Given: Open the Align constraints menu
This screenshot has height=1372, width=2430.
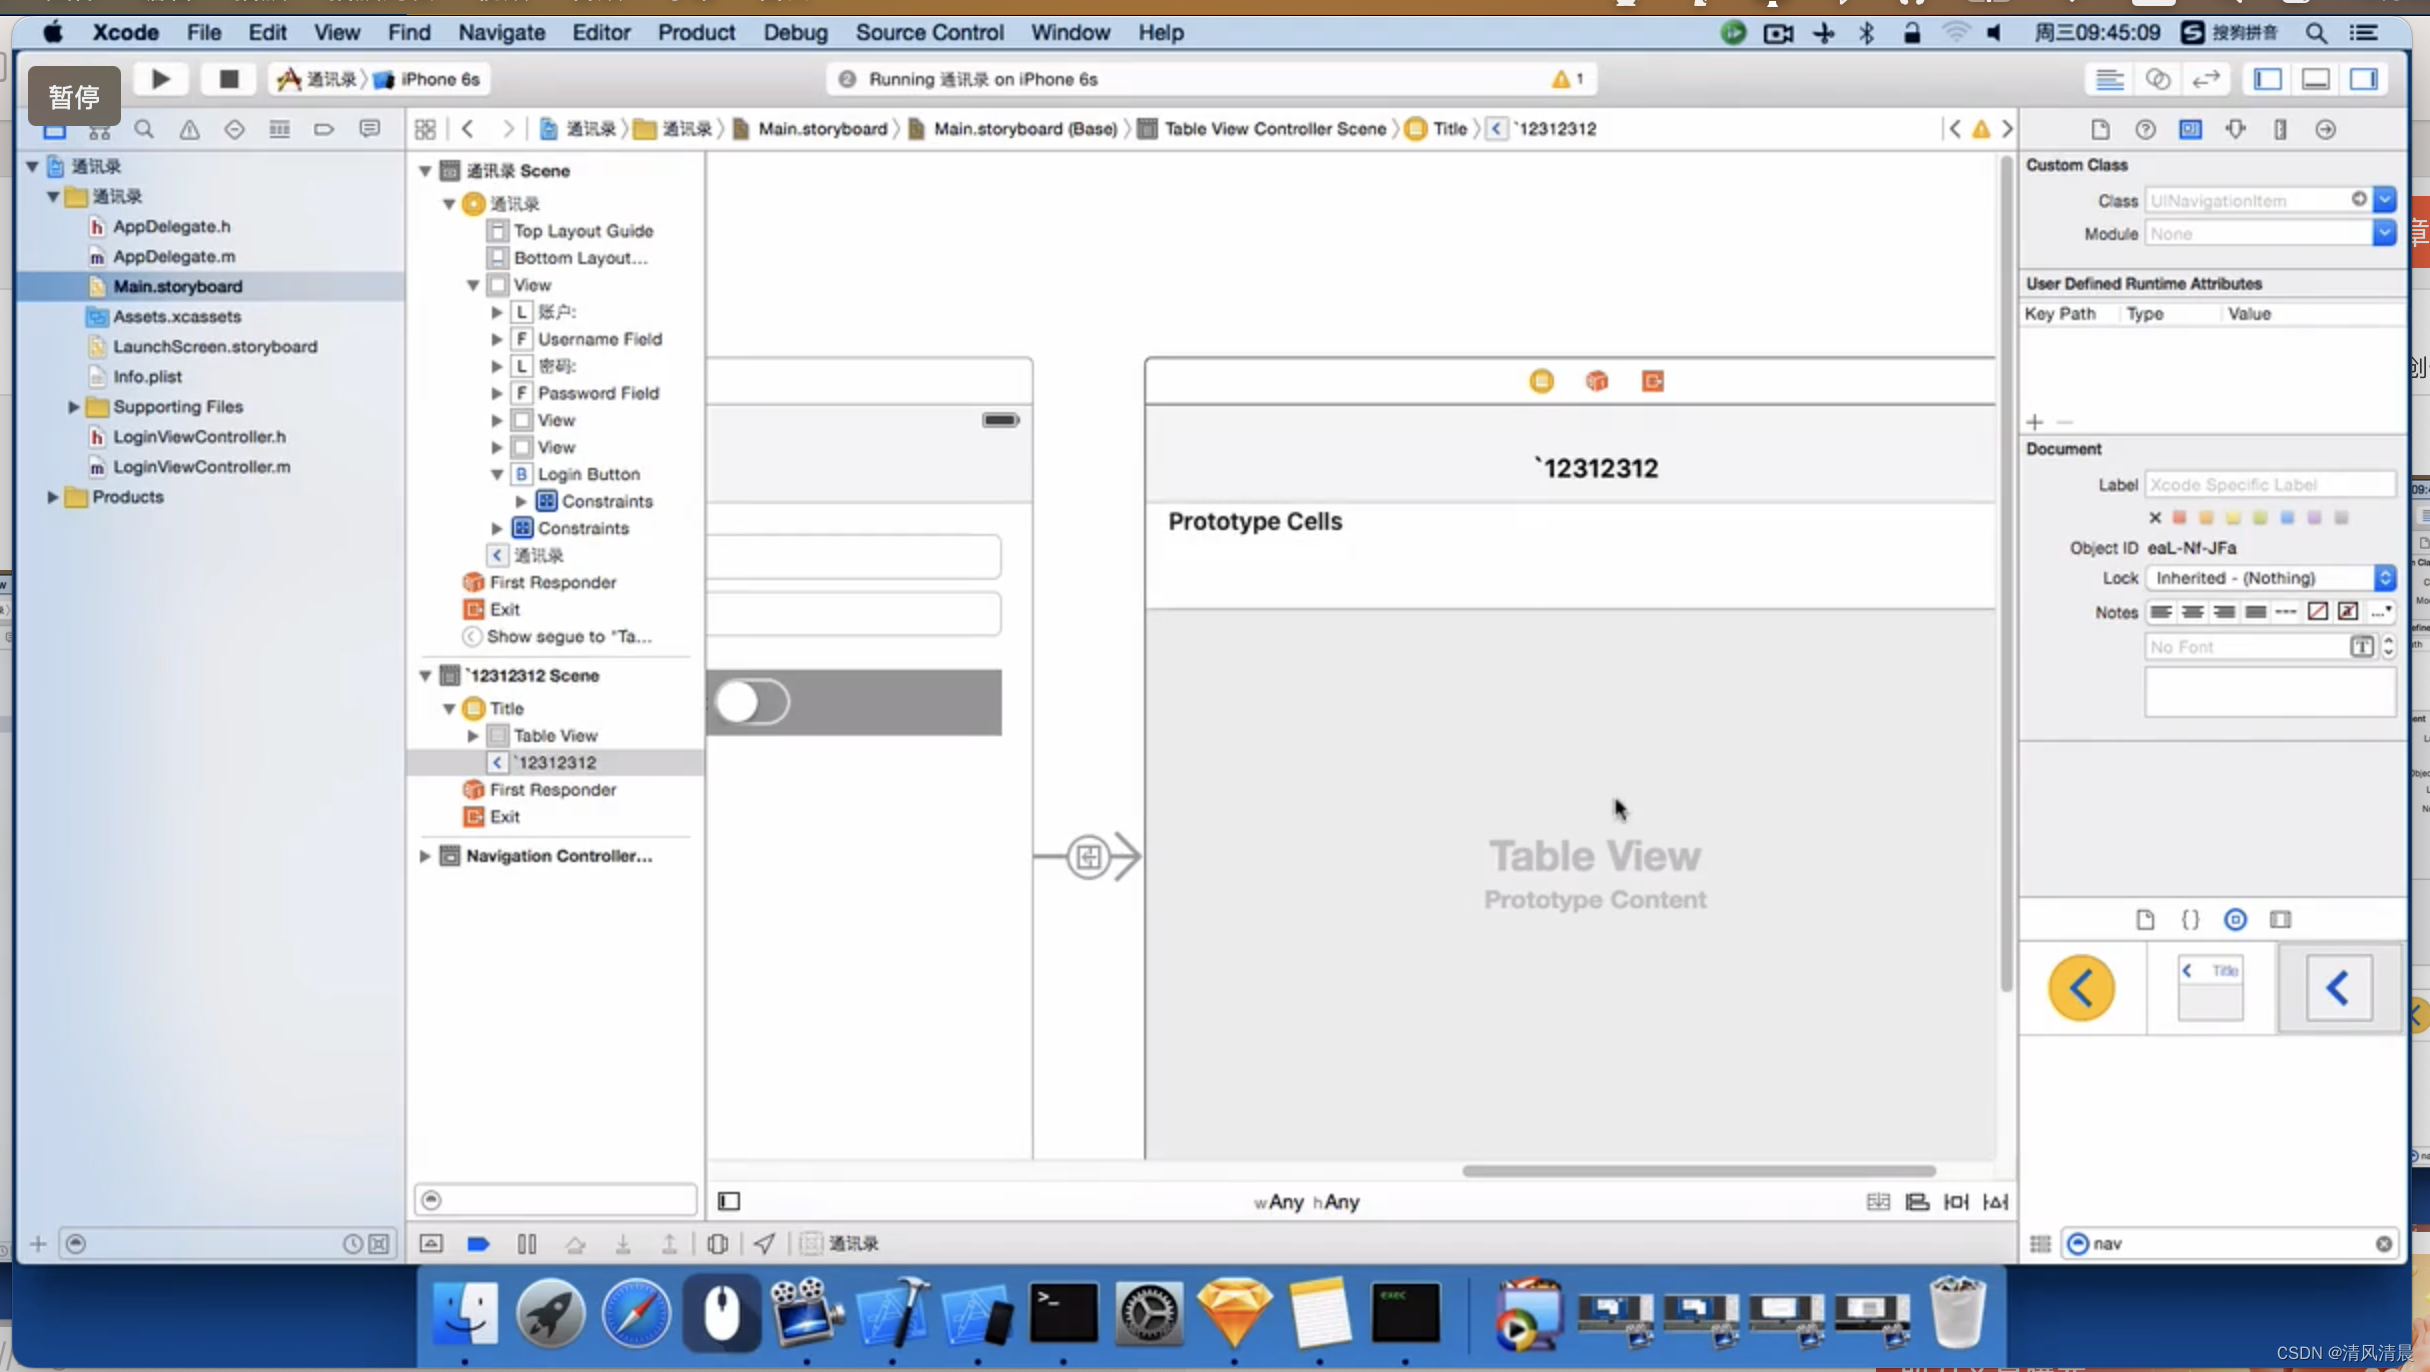Looking at the screenshot, I should tap(1917, 1202).
